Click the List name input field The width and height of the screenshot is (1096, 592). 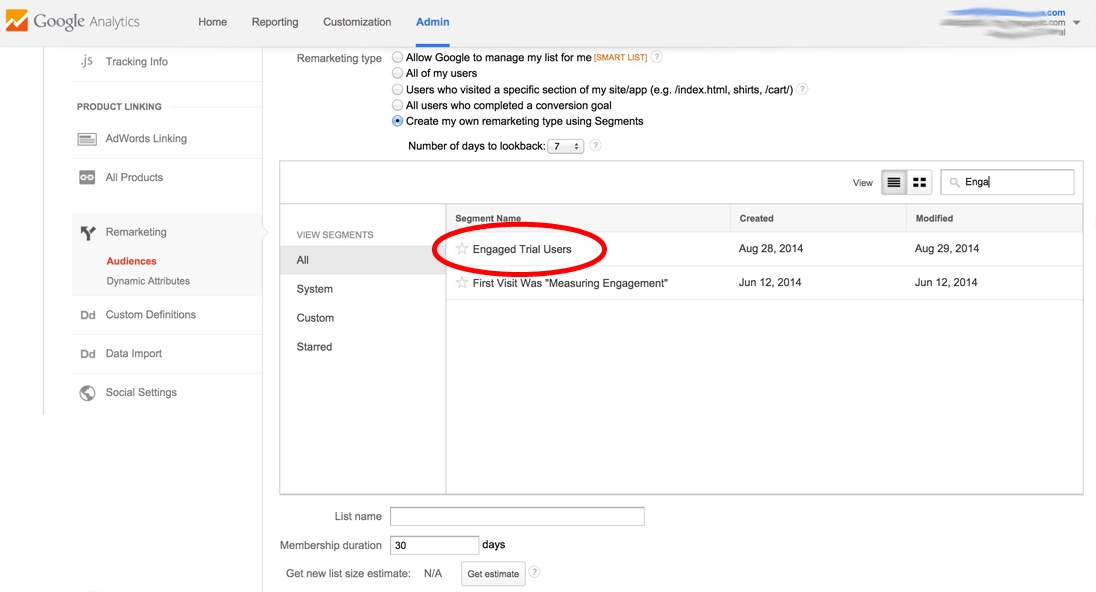pos(517,517)
